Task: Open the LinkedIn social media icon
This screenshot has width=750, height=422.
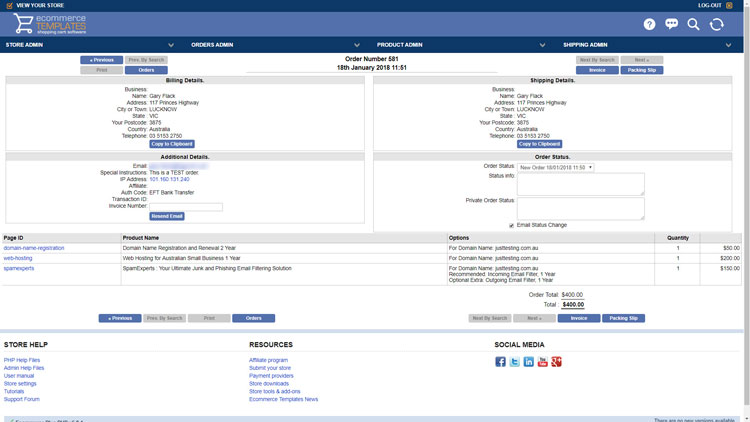Action: 528,362
